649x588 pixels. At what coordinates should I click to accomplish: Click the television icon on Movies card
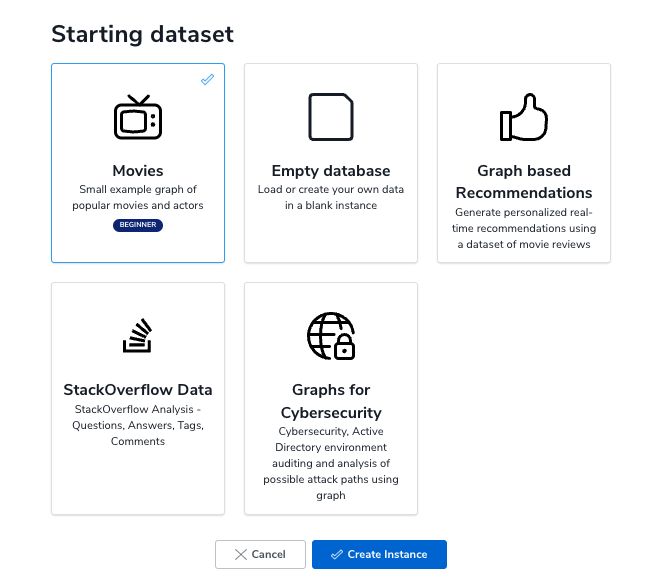[x=138, y=117]
